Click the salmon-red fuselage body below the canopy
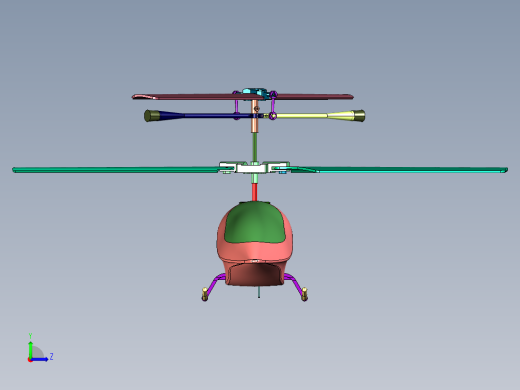 [255, 252]
